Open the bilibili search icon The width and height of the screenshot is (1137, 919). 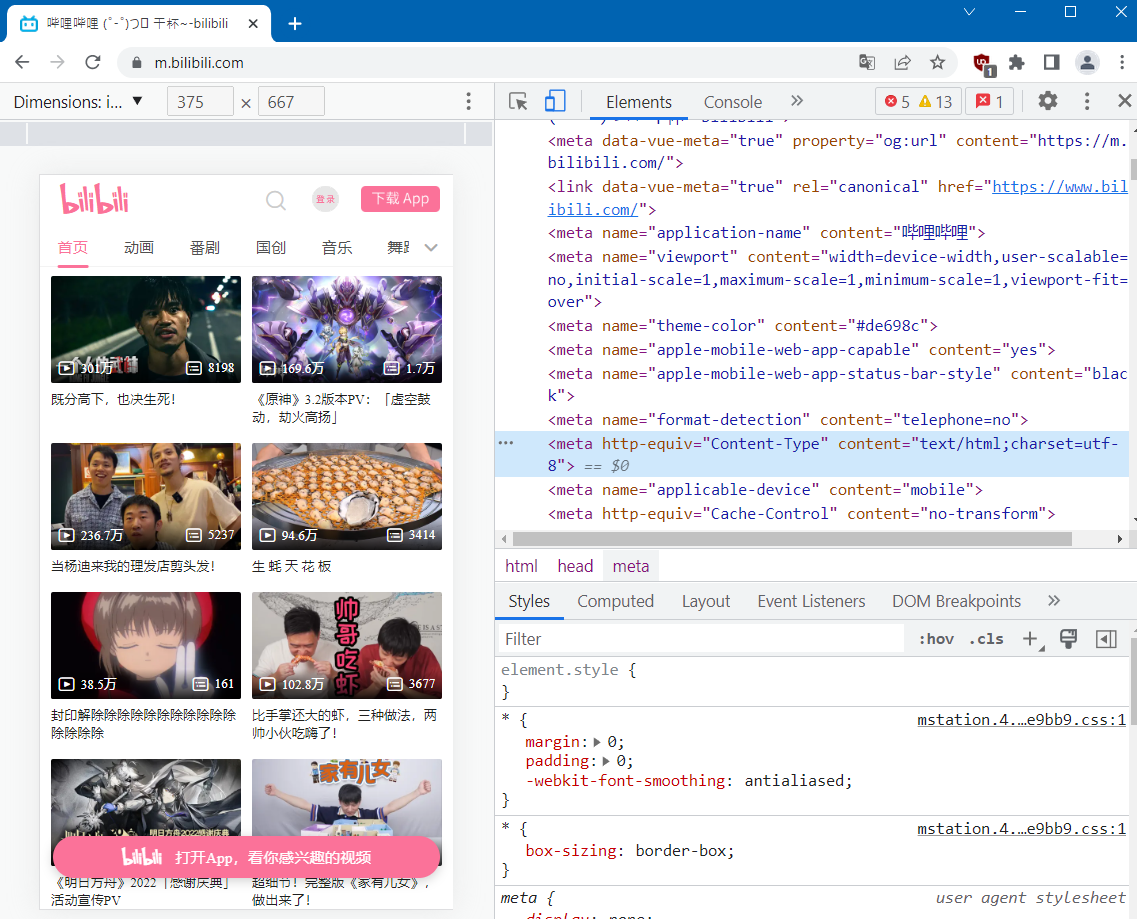click(276, 199)
